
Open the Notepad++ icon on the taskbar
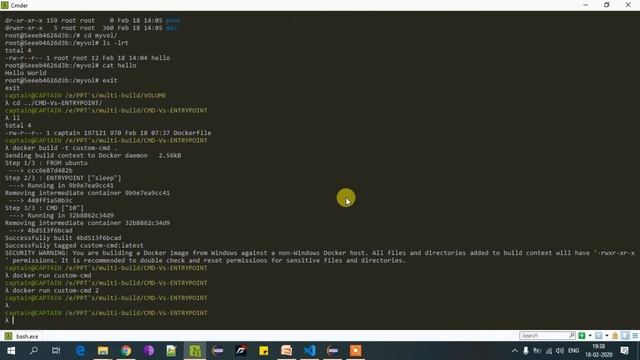171,351
